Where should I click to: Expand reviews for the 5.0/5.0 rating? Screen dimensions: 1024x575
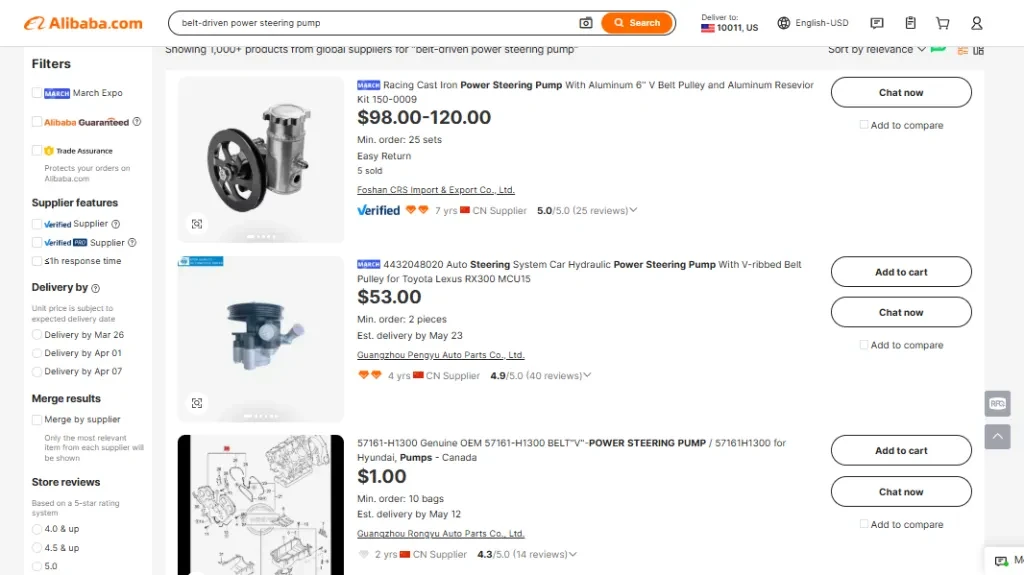(x=633, y=211)
